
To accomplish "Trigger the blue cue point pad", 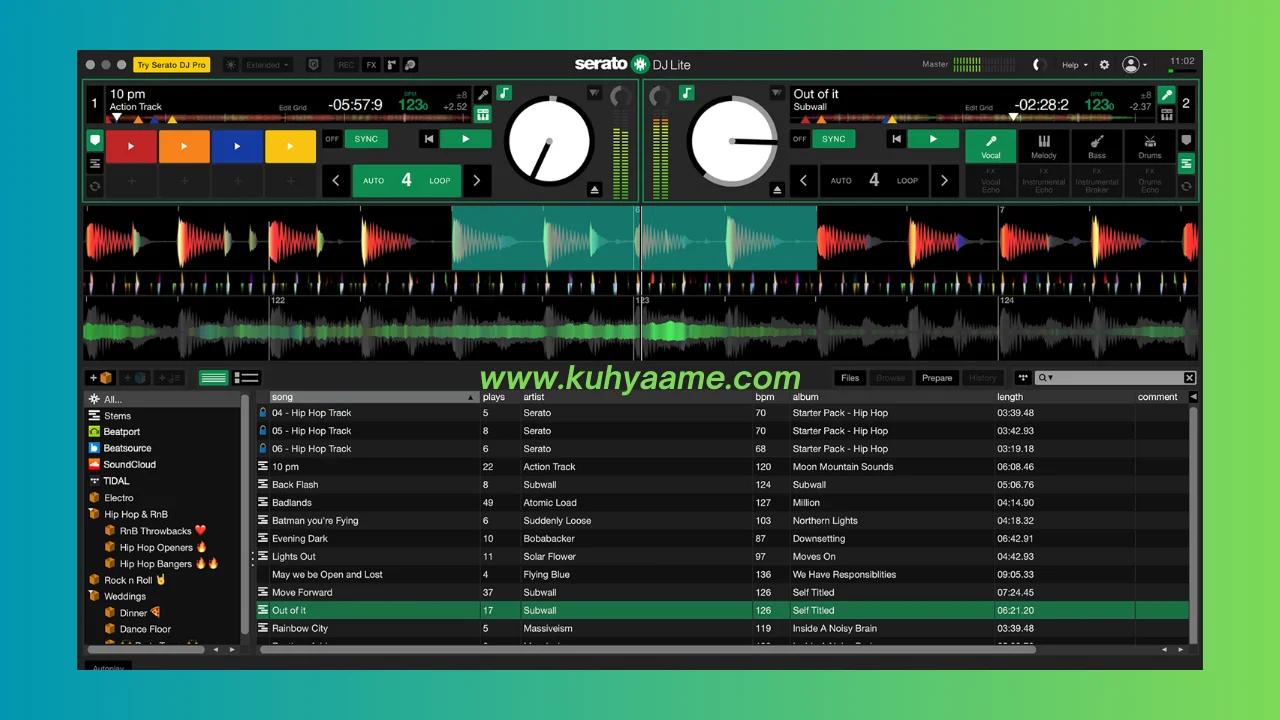I will 237,146.
